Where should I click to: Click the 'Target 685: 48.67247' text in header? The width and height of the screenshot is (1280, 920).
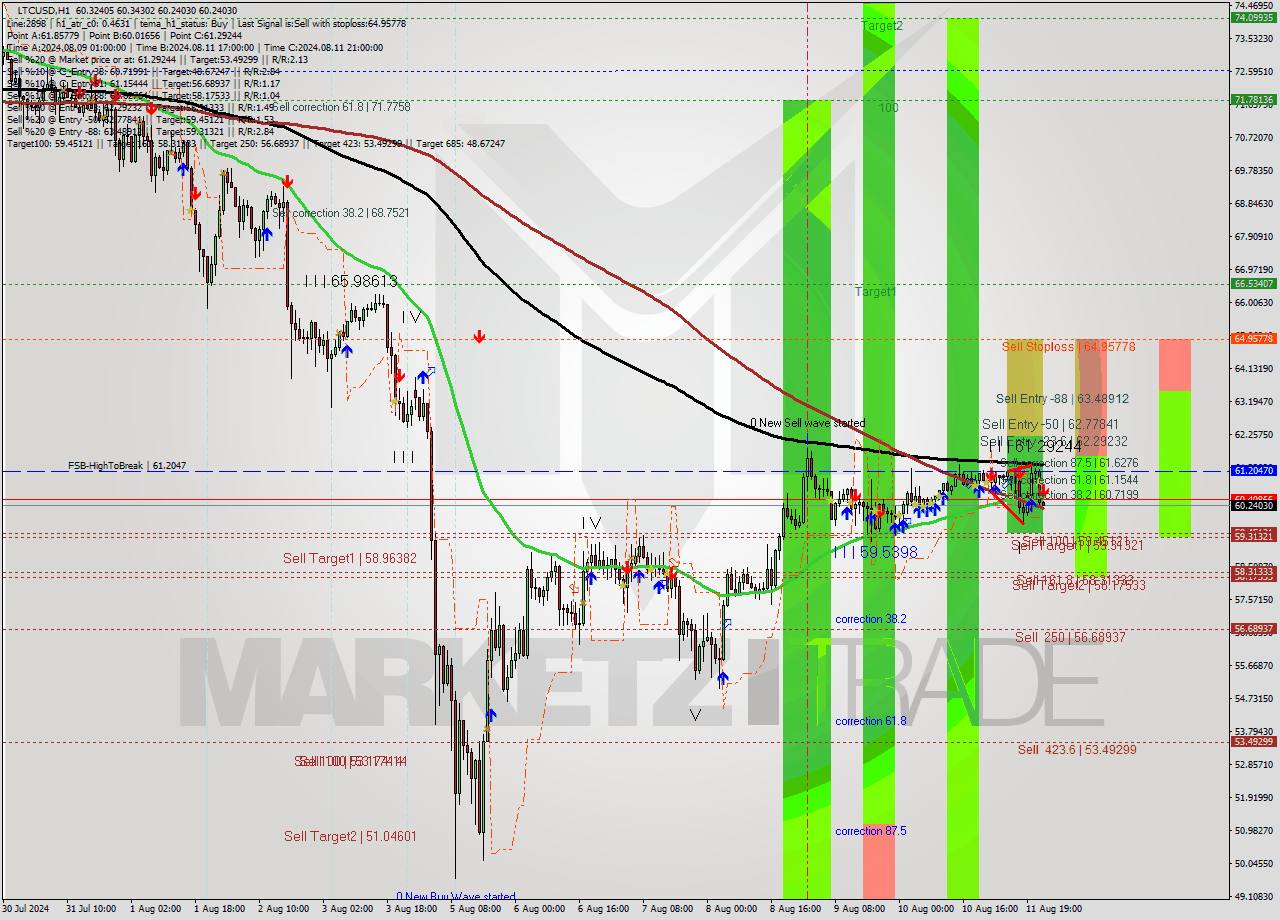point(461,144)
